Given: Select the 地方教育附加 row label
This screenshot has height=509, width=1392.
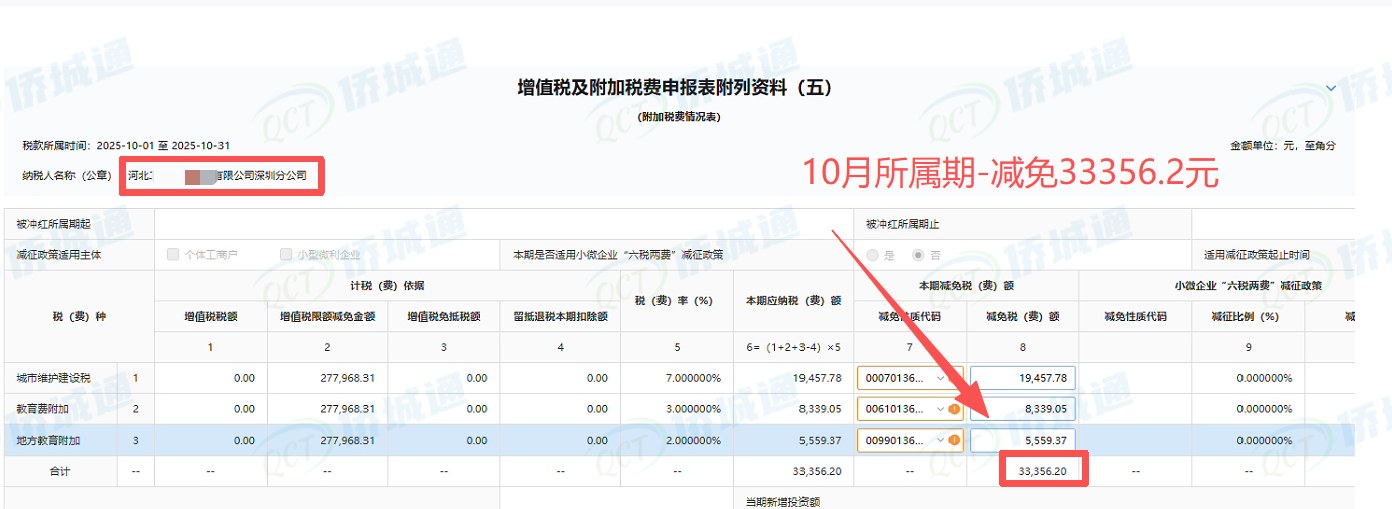Looking at the screenshot, I should point(48,440).
